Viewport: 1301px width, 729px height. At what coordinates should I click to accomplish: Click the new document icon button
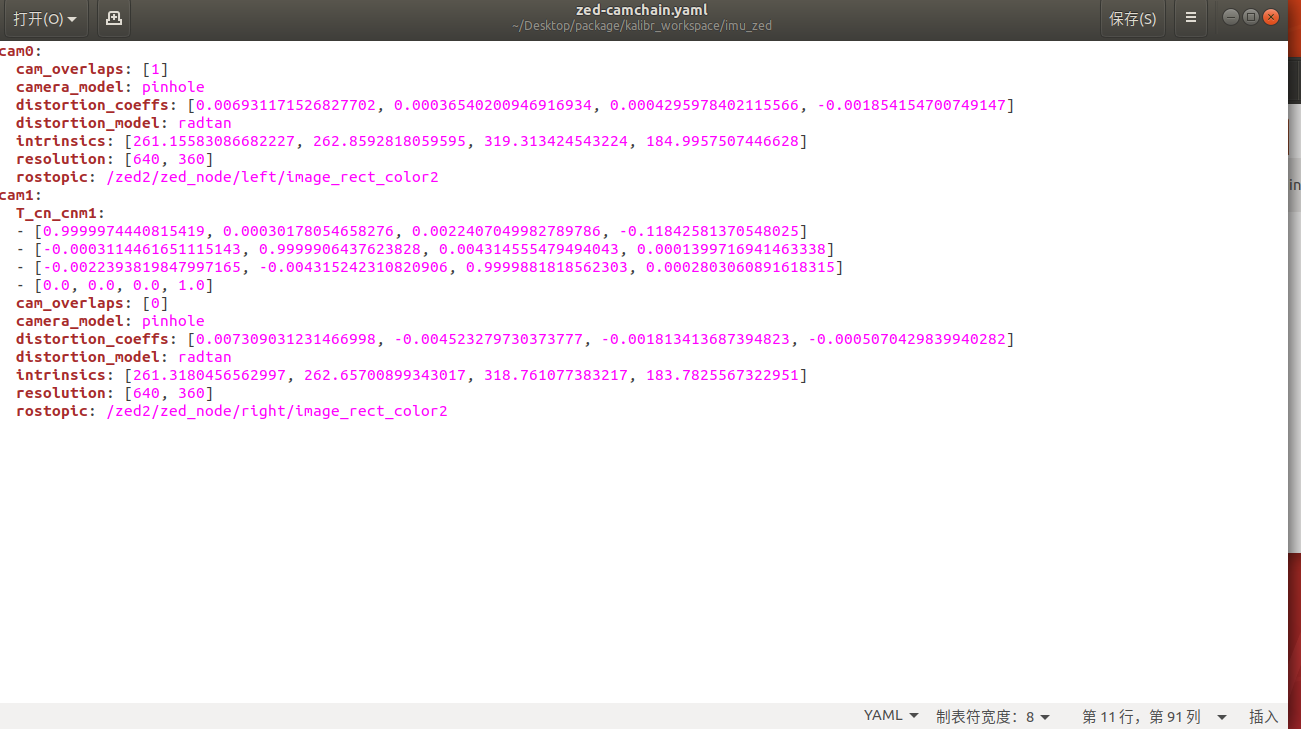[114, 18]
